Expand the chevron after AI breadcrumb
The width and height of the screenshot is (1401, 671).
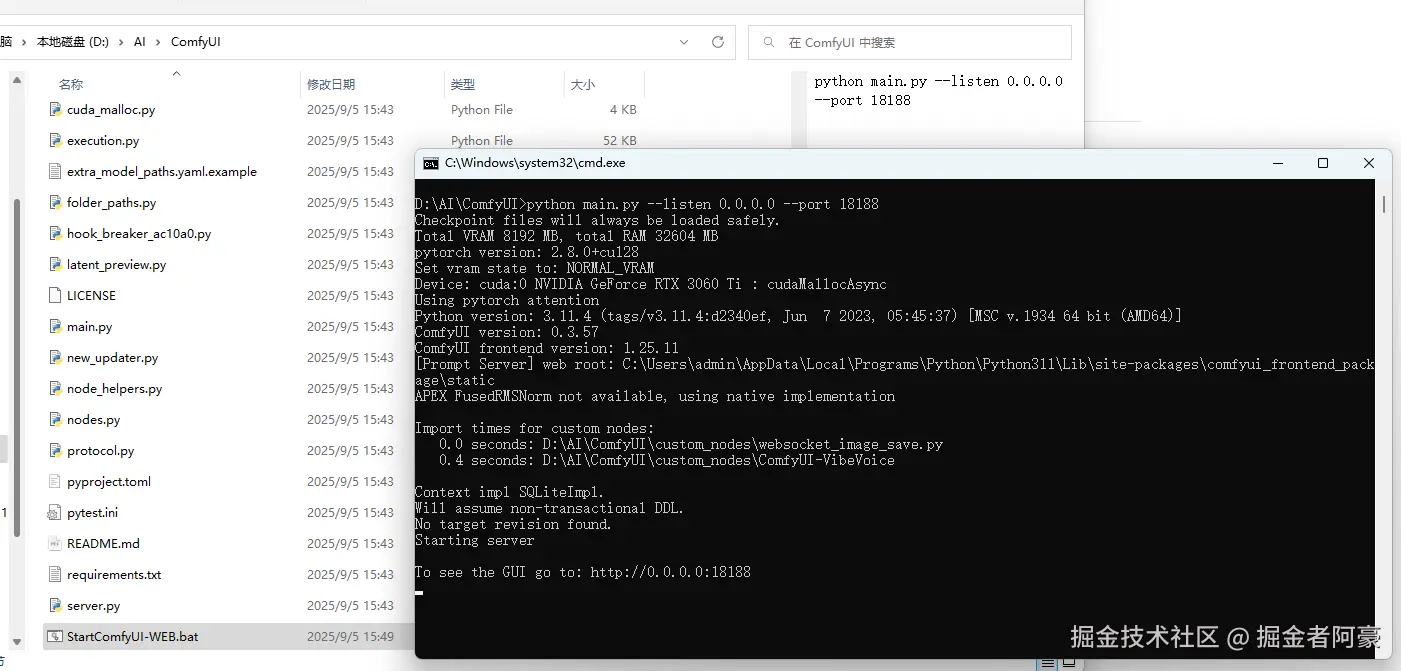pos(158,42)
